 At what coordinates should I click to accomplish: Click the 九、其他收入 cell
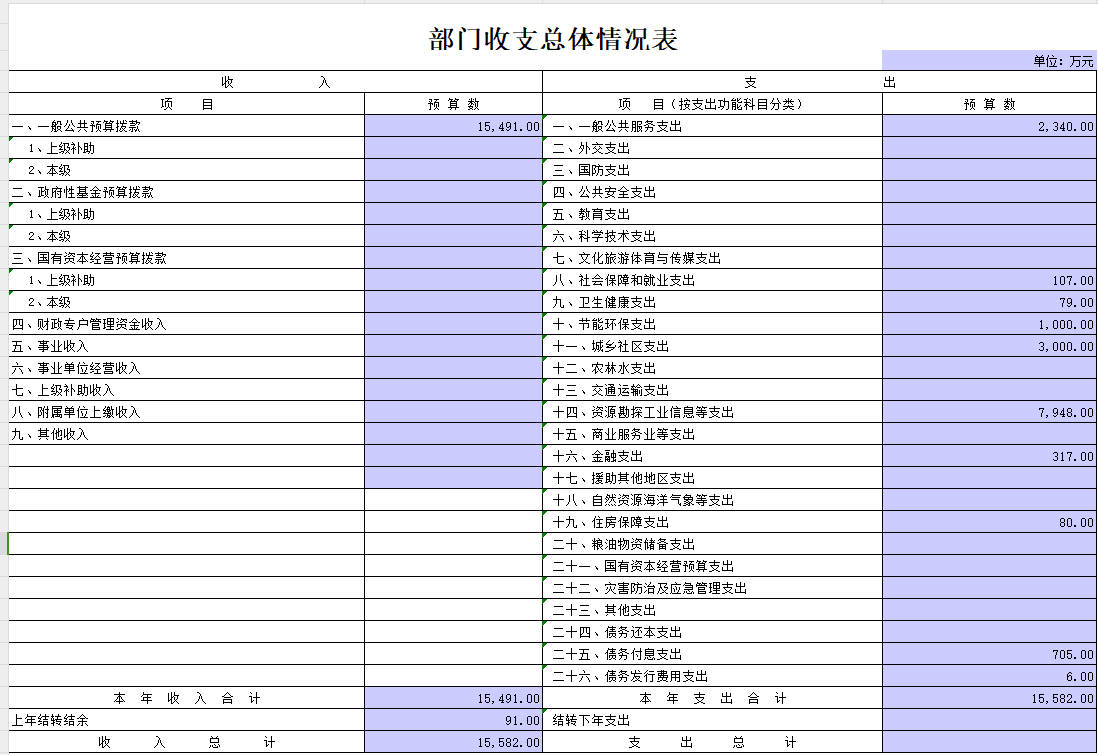[186, 434]
